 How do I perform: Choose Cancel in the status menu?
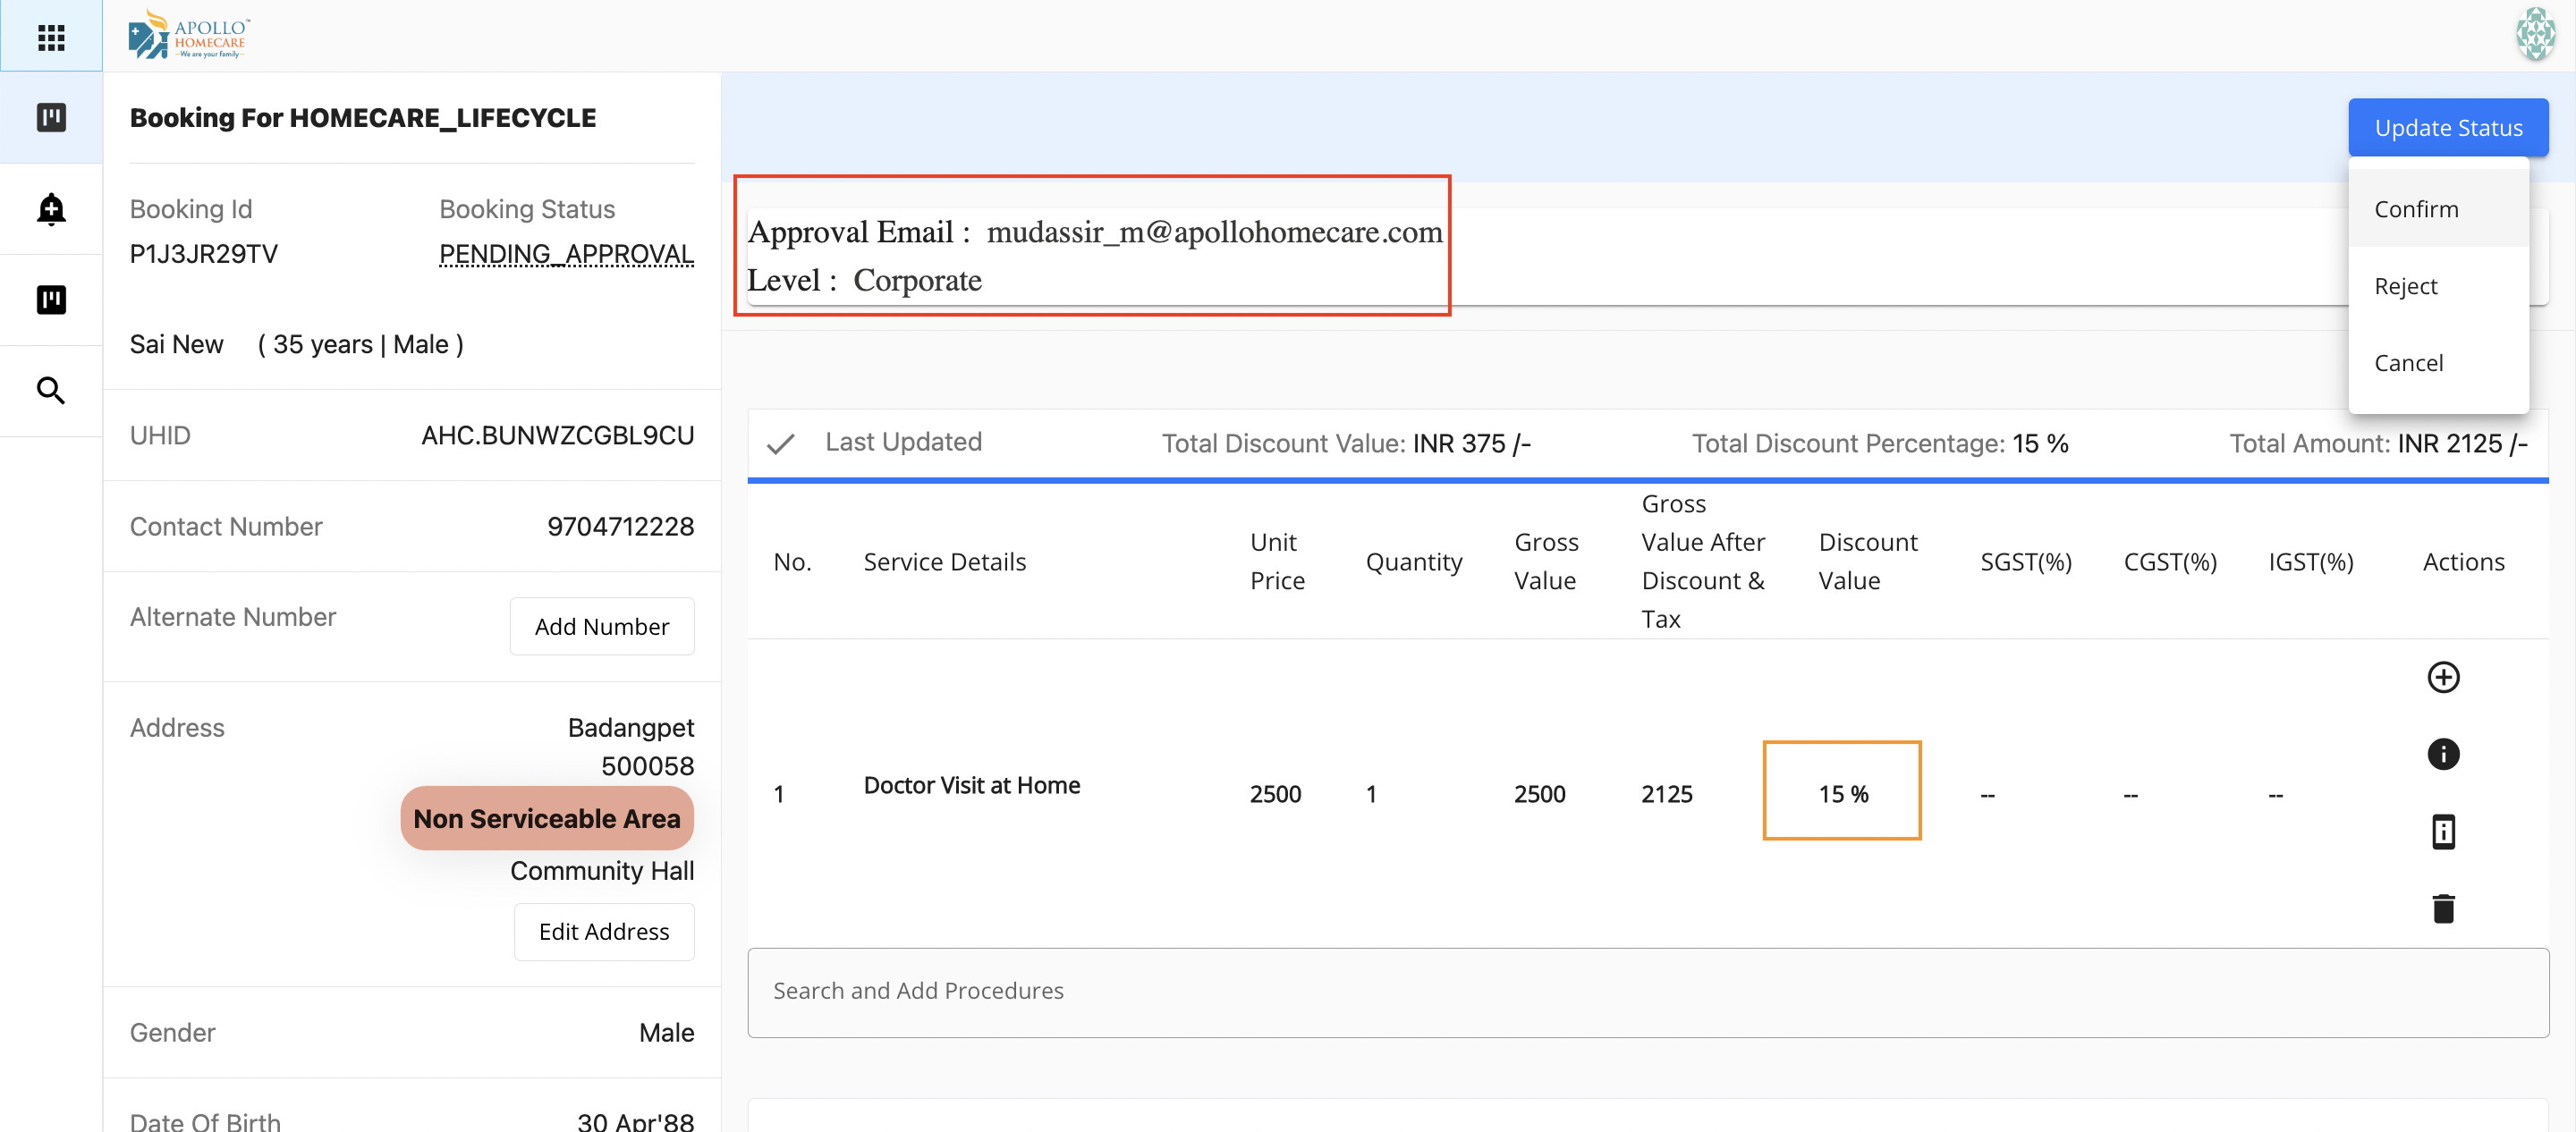point(2408,363)
